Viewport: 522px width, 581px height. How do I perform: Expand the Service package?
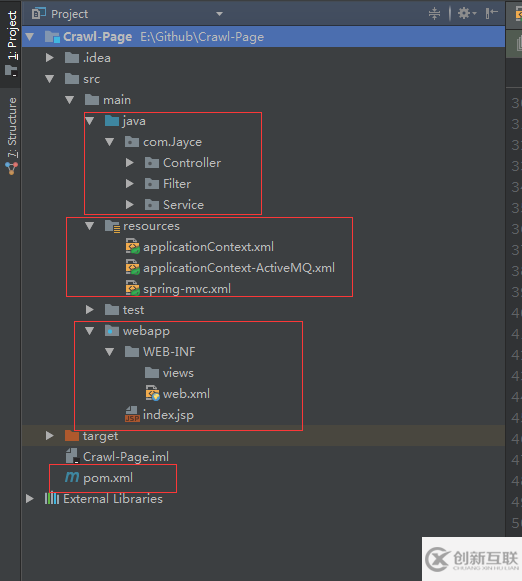[x=129, y=205]
